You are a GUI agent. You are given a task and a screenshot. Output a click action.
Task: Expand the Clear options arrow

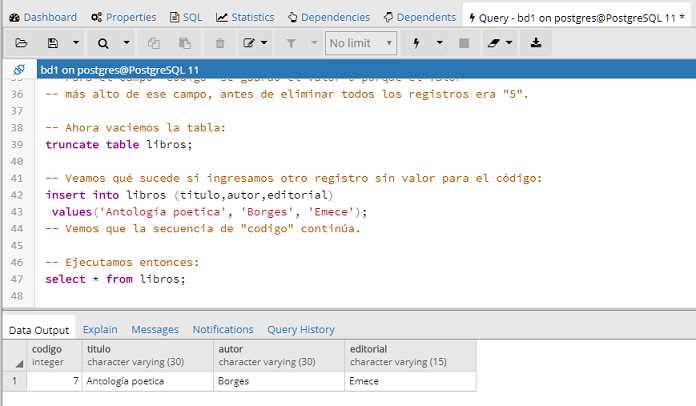pyautogui.click(x=509, y=43)
